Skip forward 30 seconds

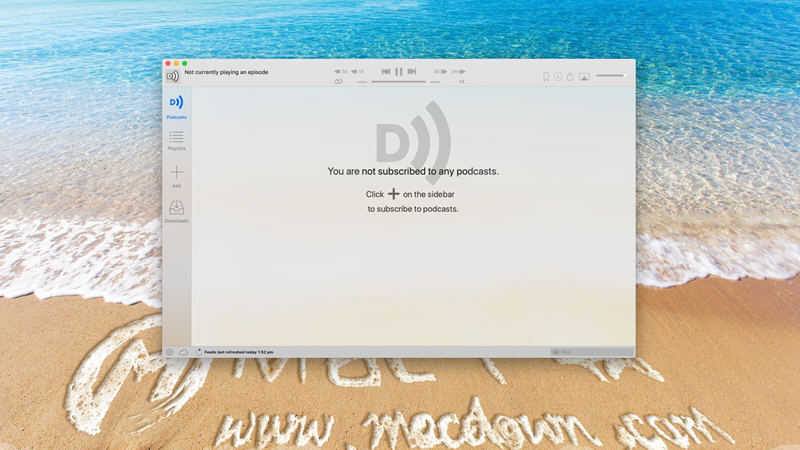pos(440,72)
